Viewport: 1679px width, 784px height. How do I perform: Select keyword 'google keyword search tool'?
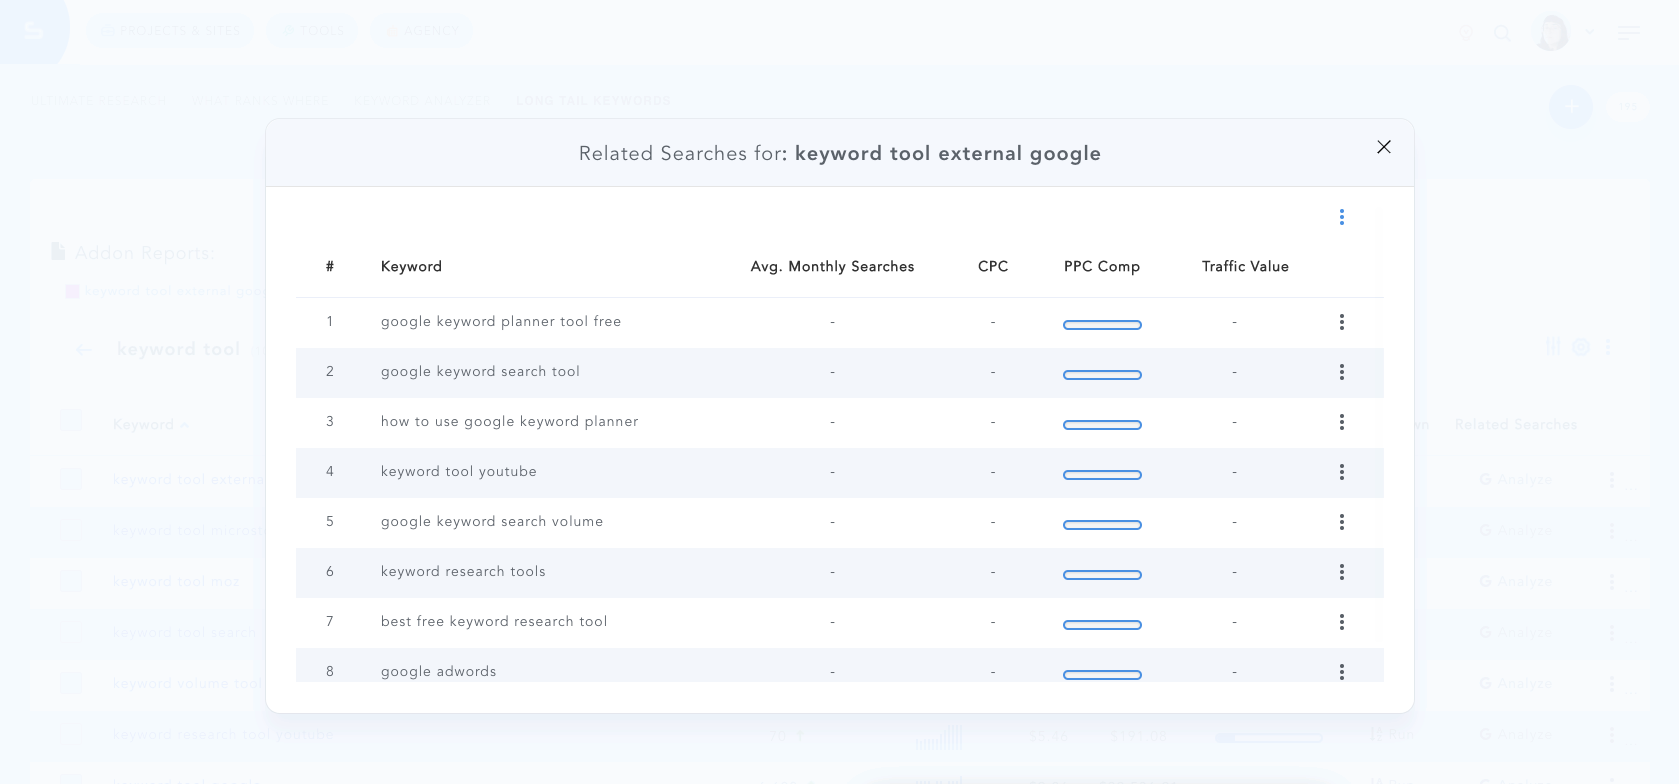click(480, 372)
